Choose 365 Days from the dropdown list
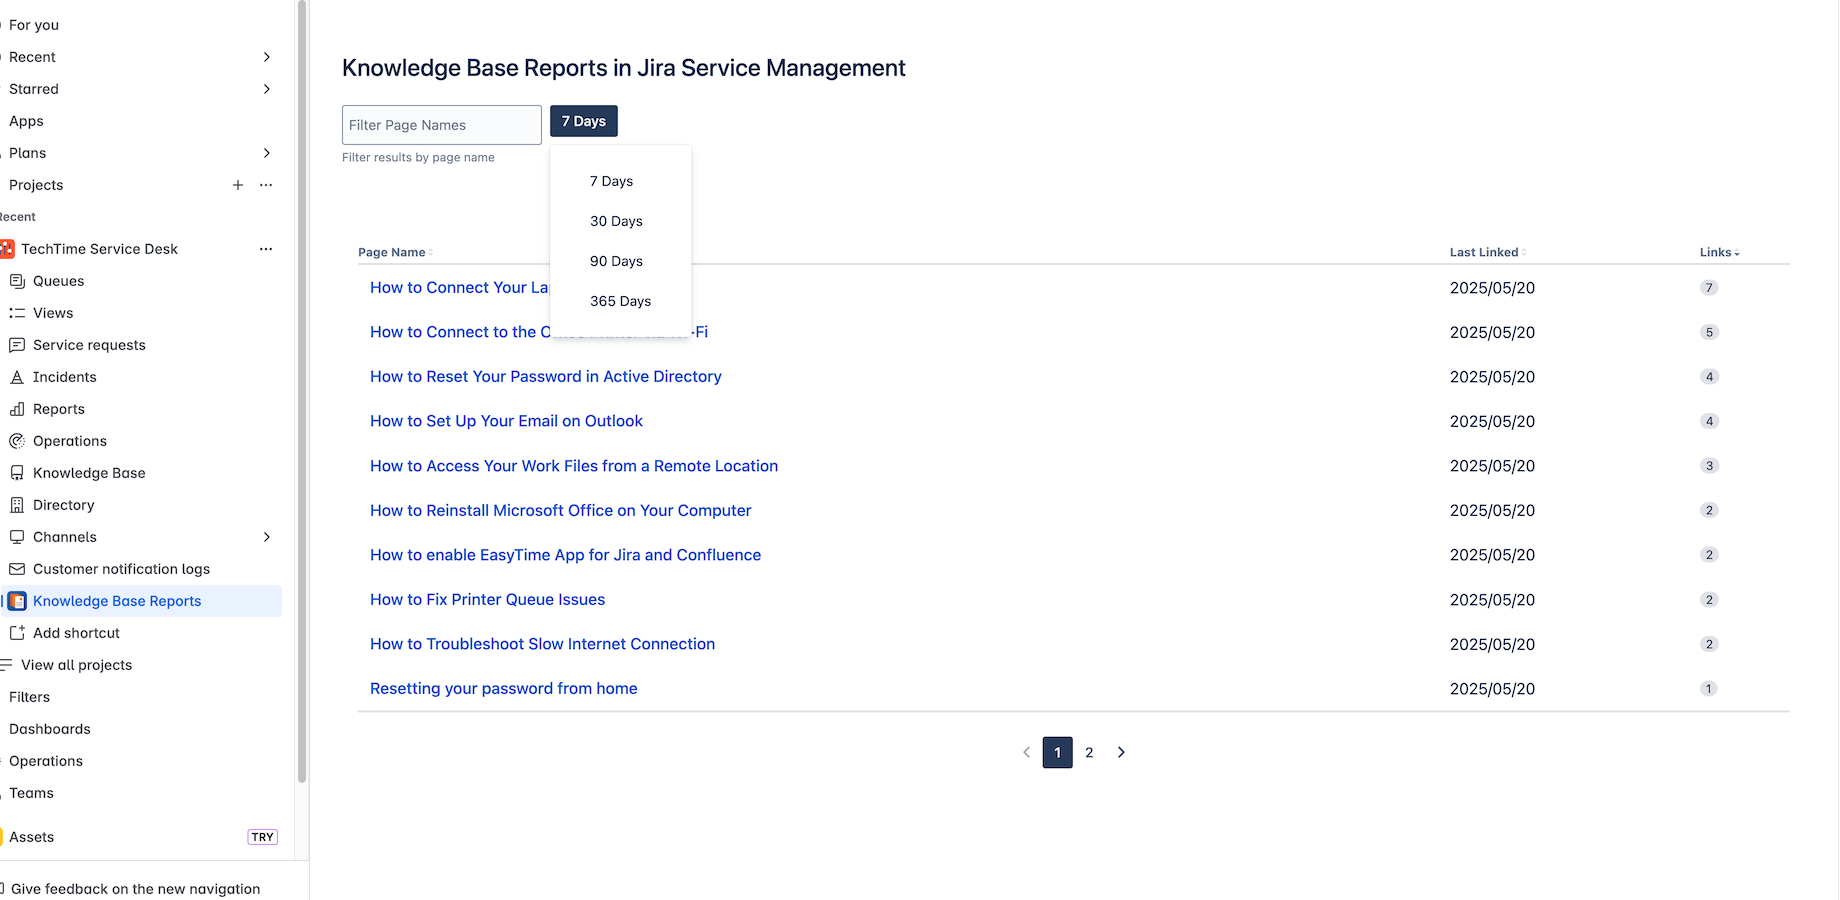Viewport: 1840px width, 900px height. [620, 301]
